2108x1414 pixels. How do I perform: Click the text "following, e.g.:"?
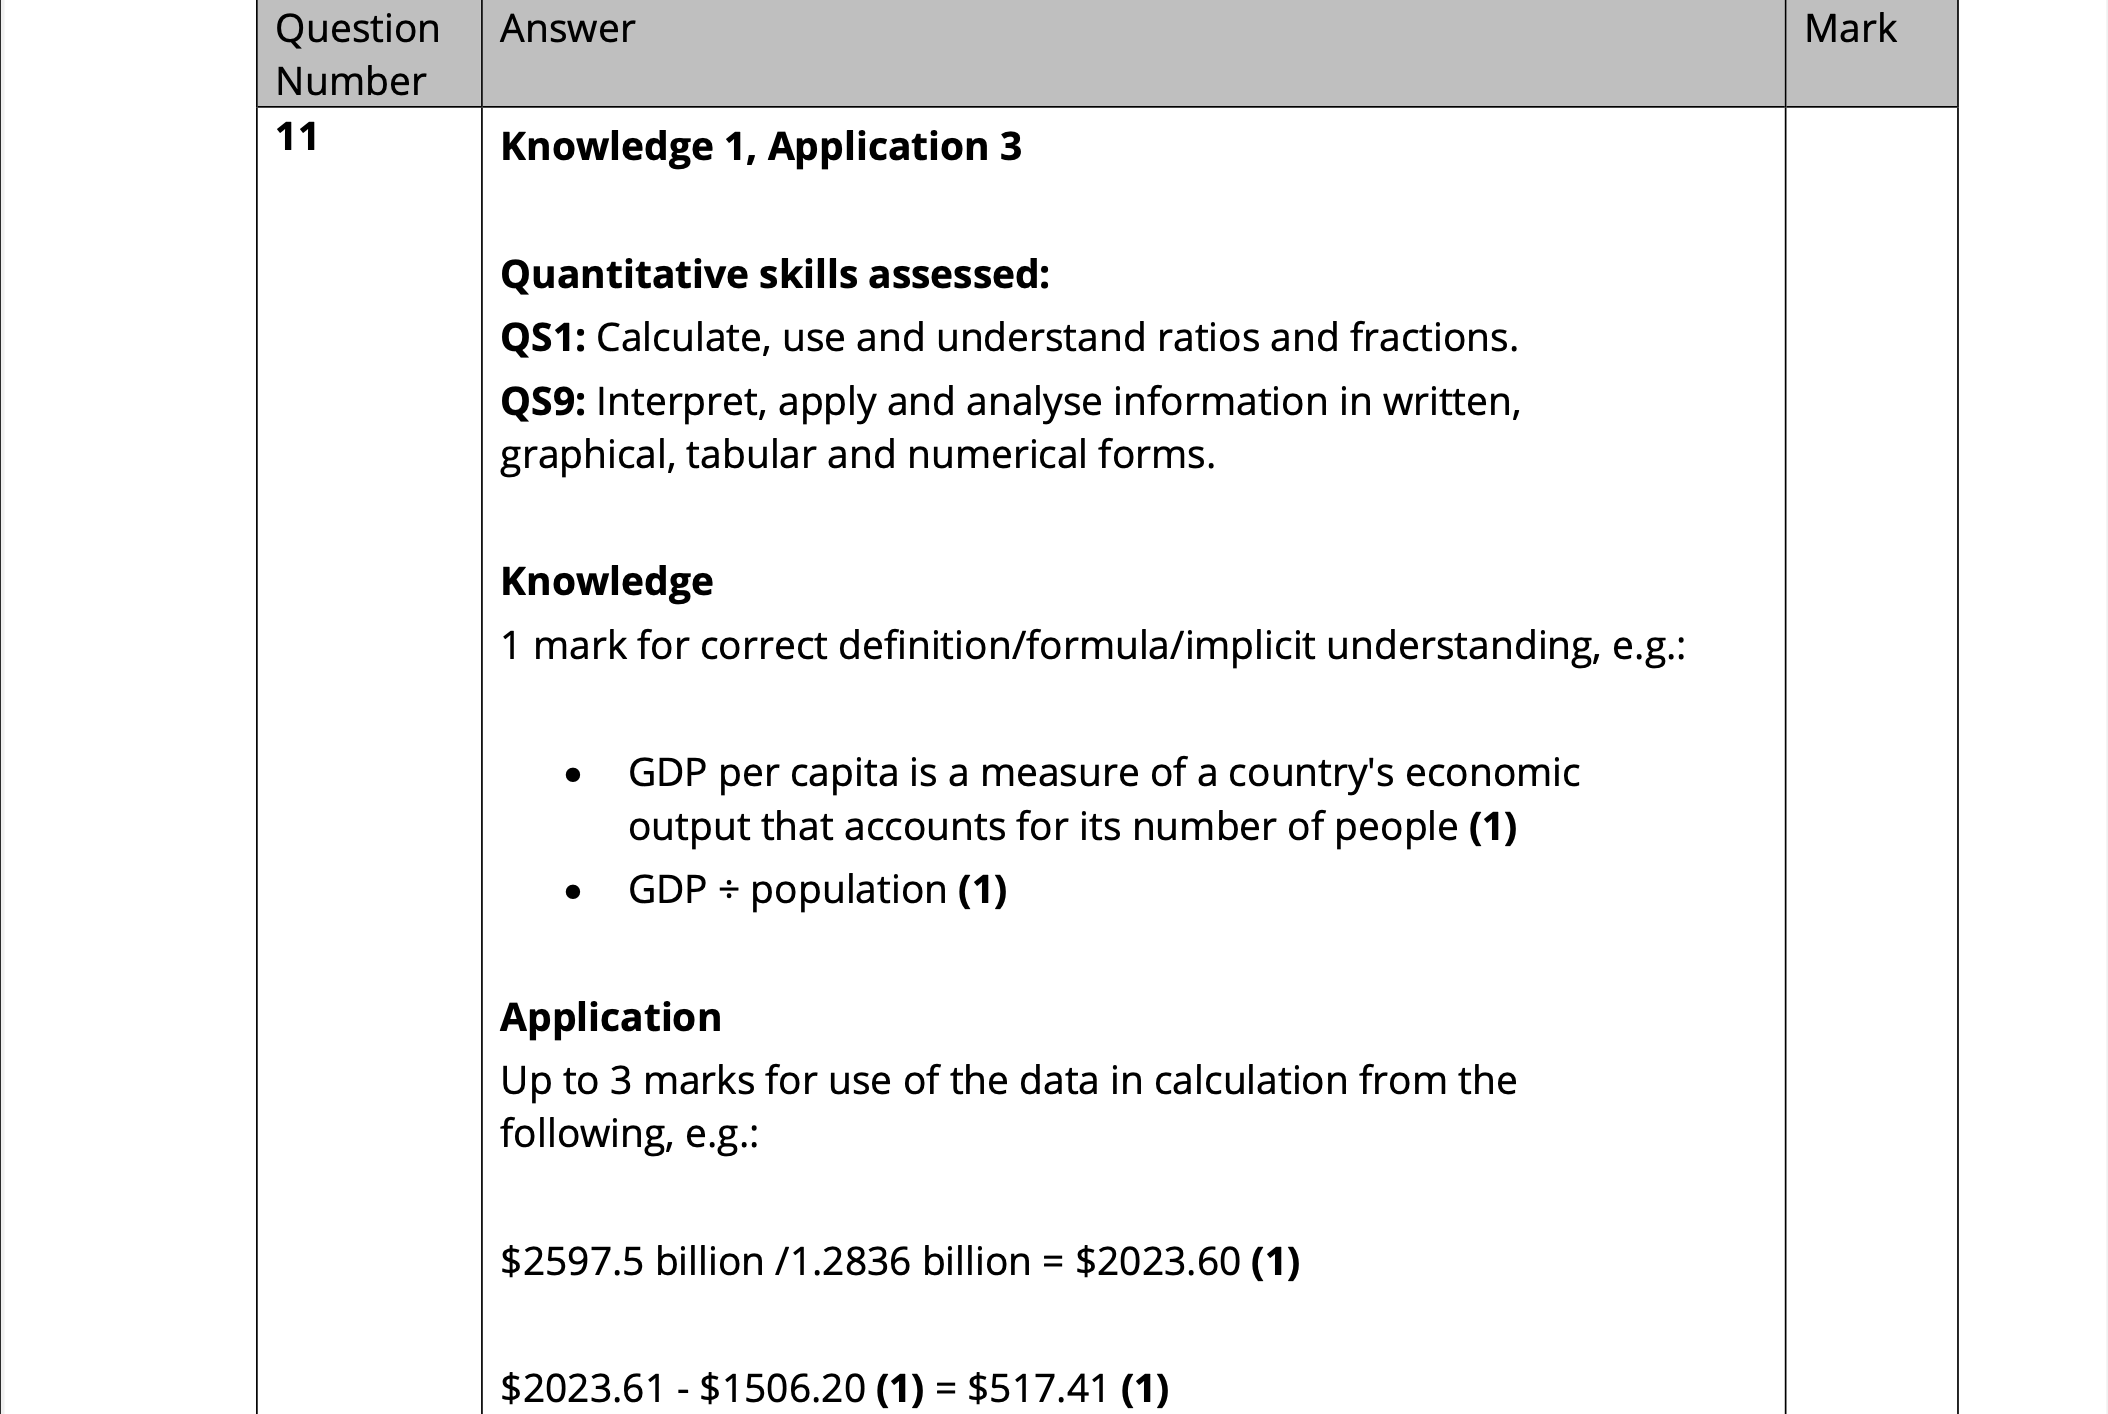tap(629, 1134)
